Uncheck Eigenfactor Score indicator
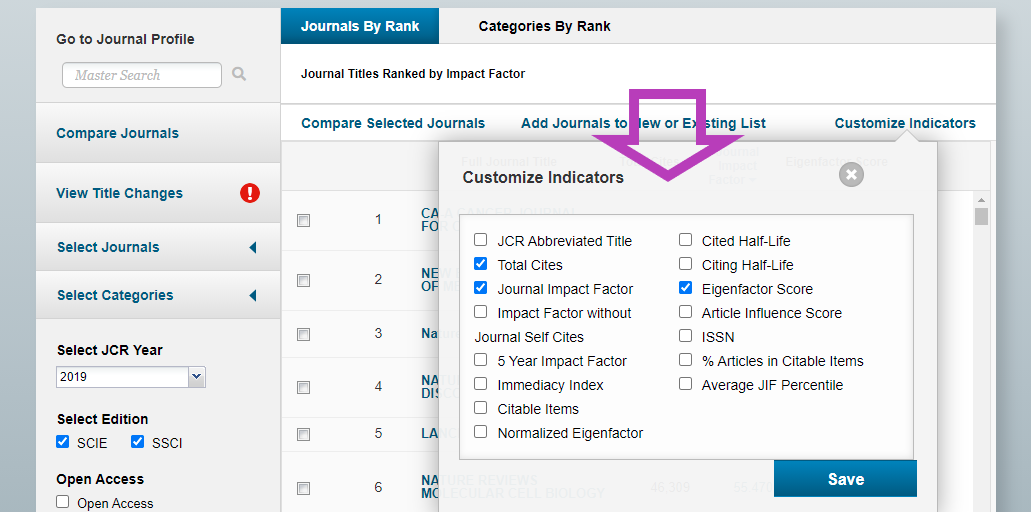Screen dimensions: 1031x512 pos(686,288)
